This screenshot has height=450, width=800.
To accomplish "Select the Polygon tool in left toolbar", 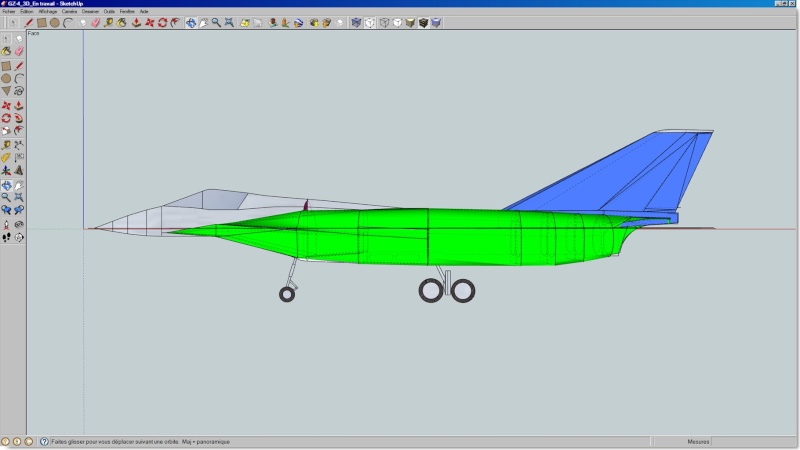I will click(6, 91).
